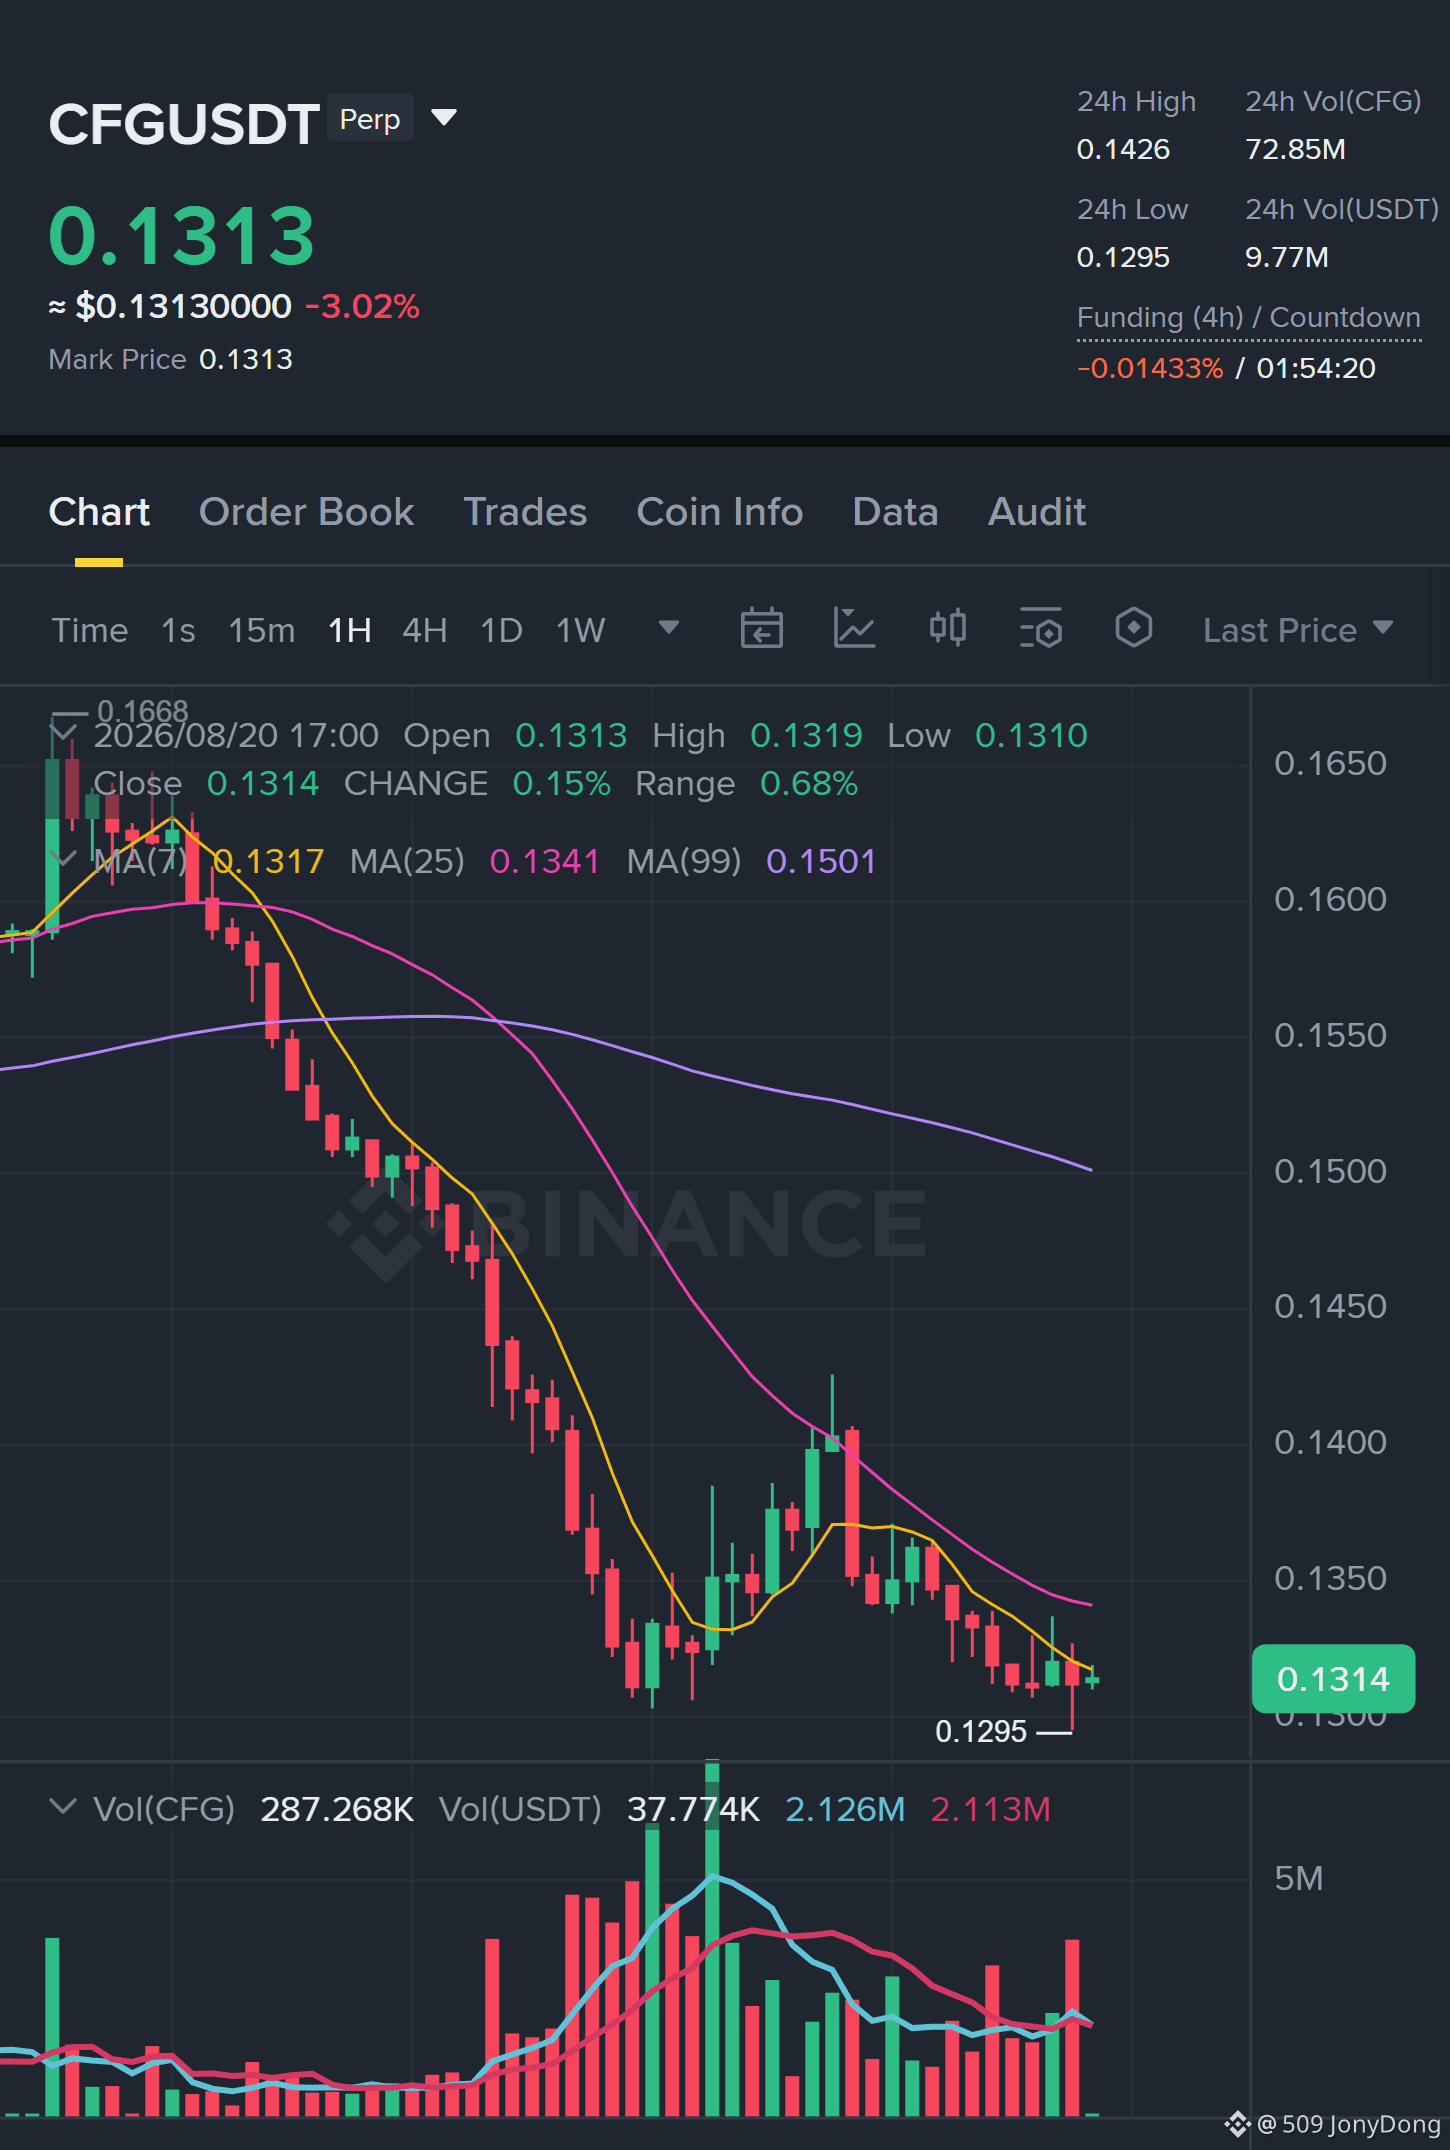Select the candlestick chart style icon

pyautogui.click(x=947, y=628)
